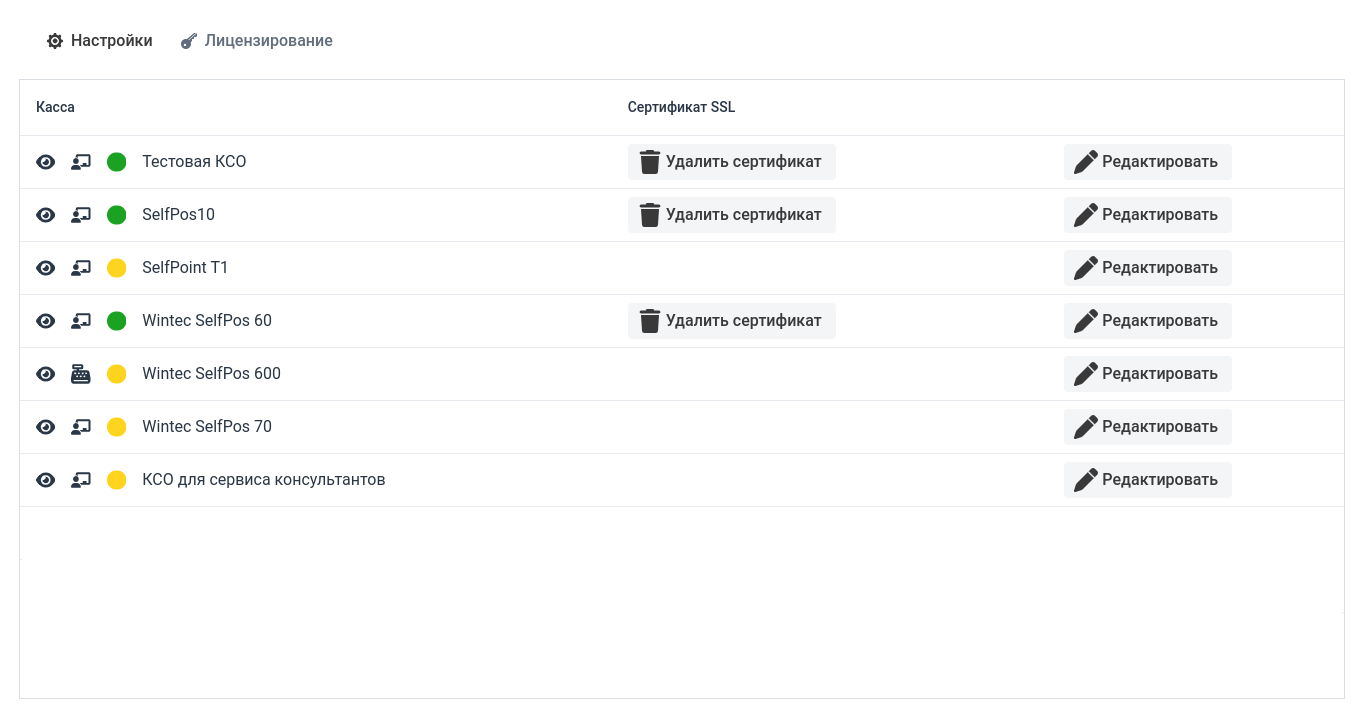This screenshot has width=1362, height=717.
Task: Open the Настройки tab
Action: coord(100,41)
